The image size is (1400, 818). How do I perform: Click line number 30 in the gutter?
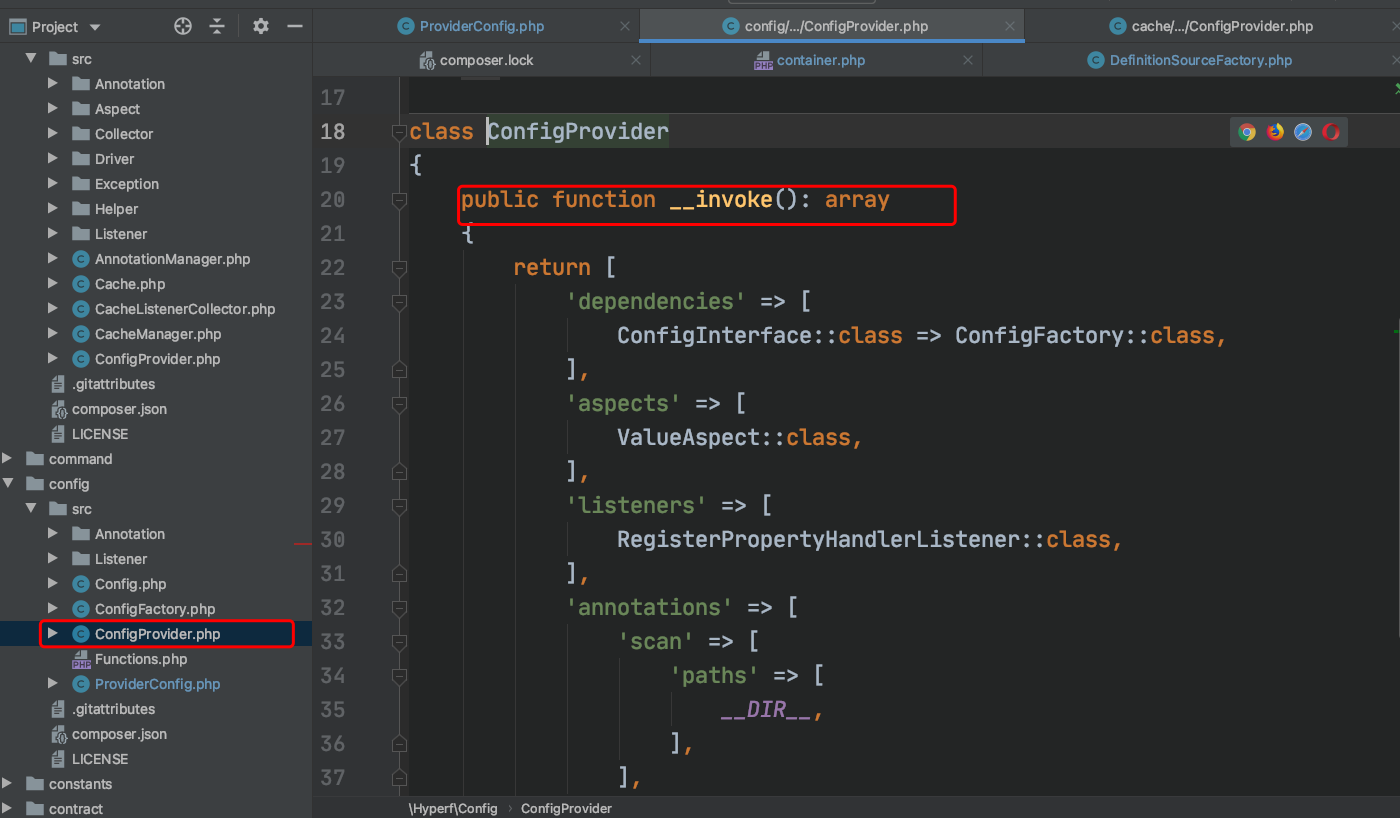[x=333, y=540]
